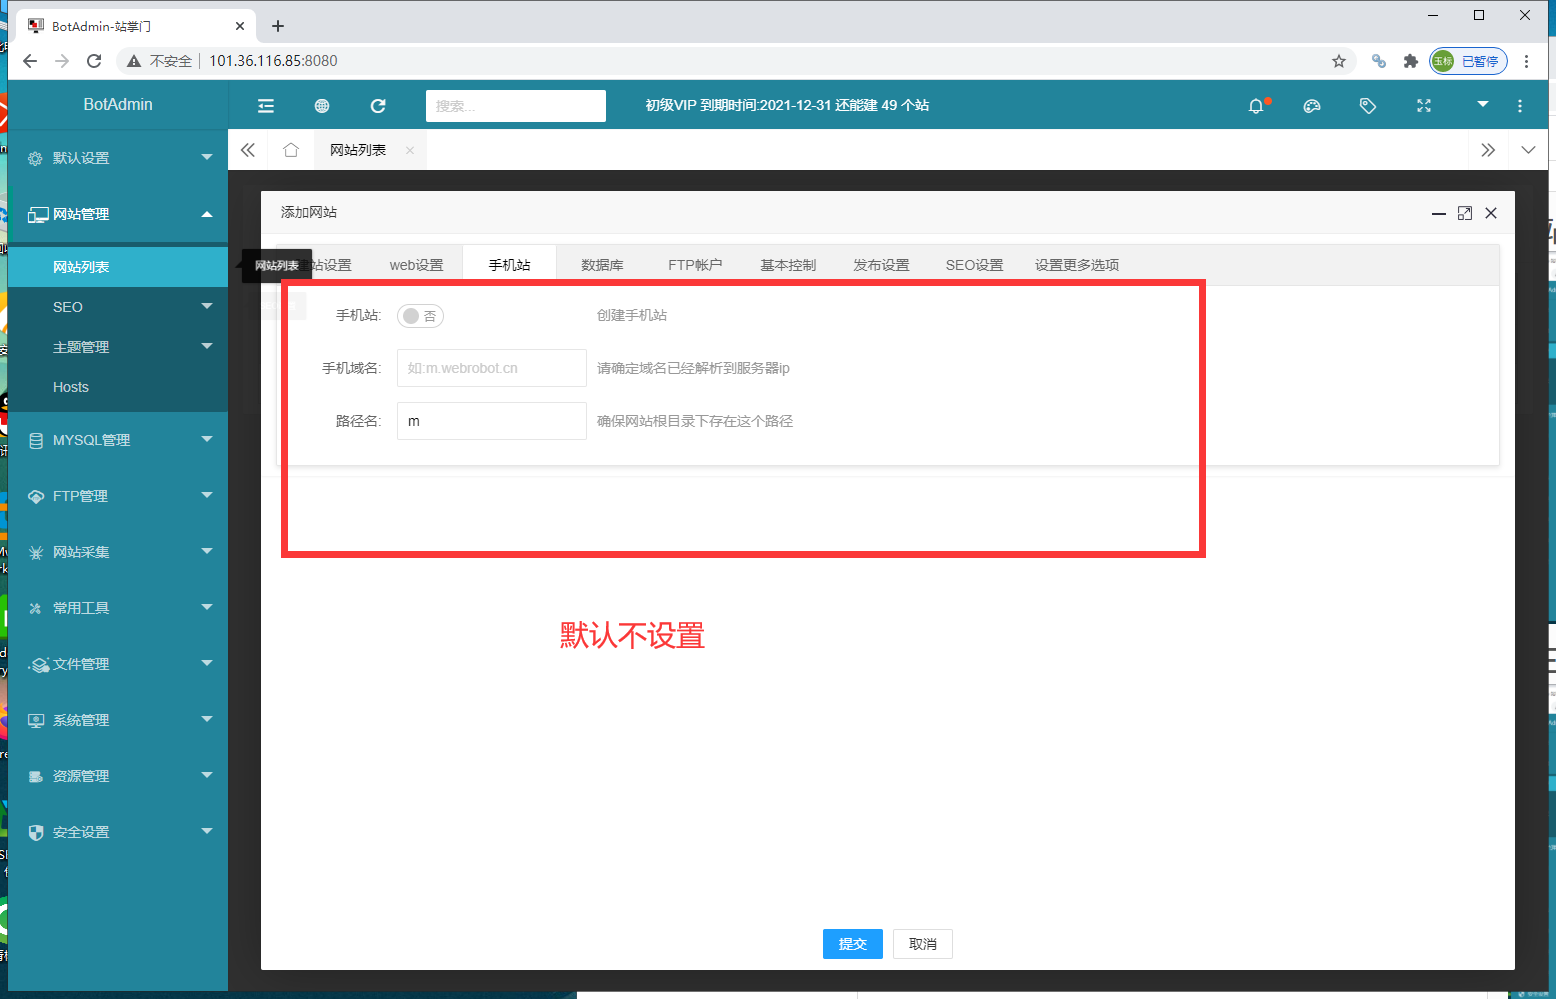Maximize the 添加网站 dialog
1556x999 pixels.
coord(1465,213)
